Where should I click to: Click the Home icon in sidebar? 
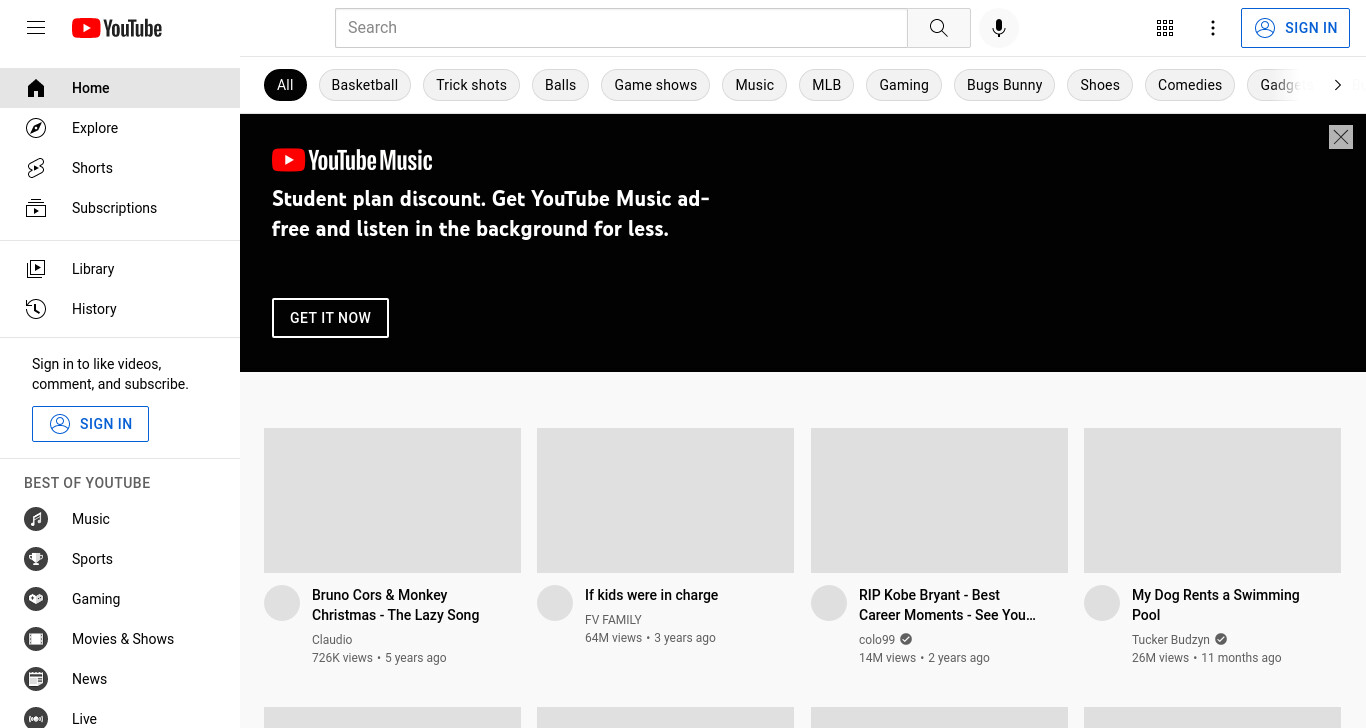36,88
